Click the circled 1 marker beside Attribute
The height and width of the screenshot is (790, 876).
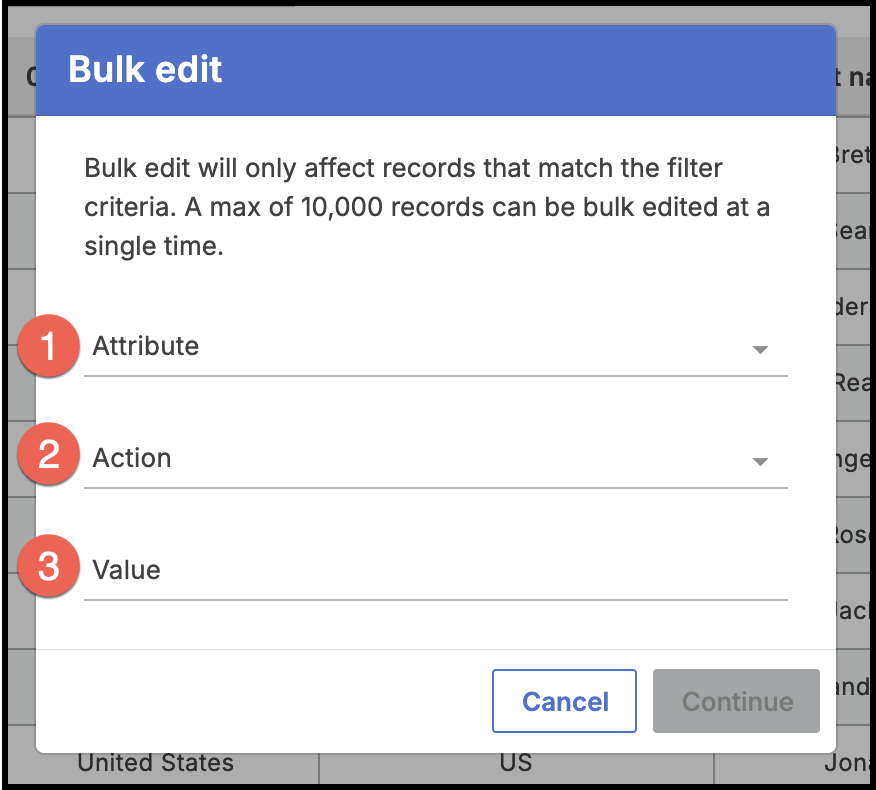click(48, 346)
